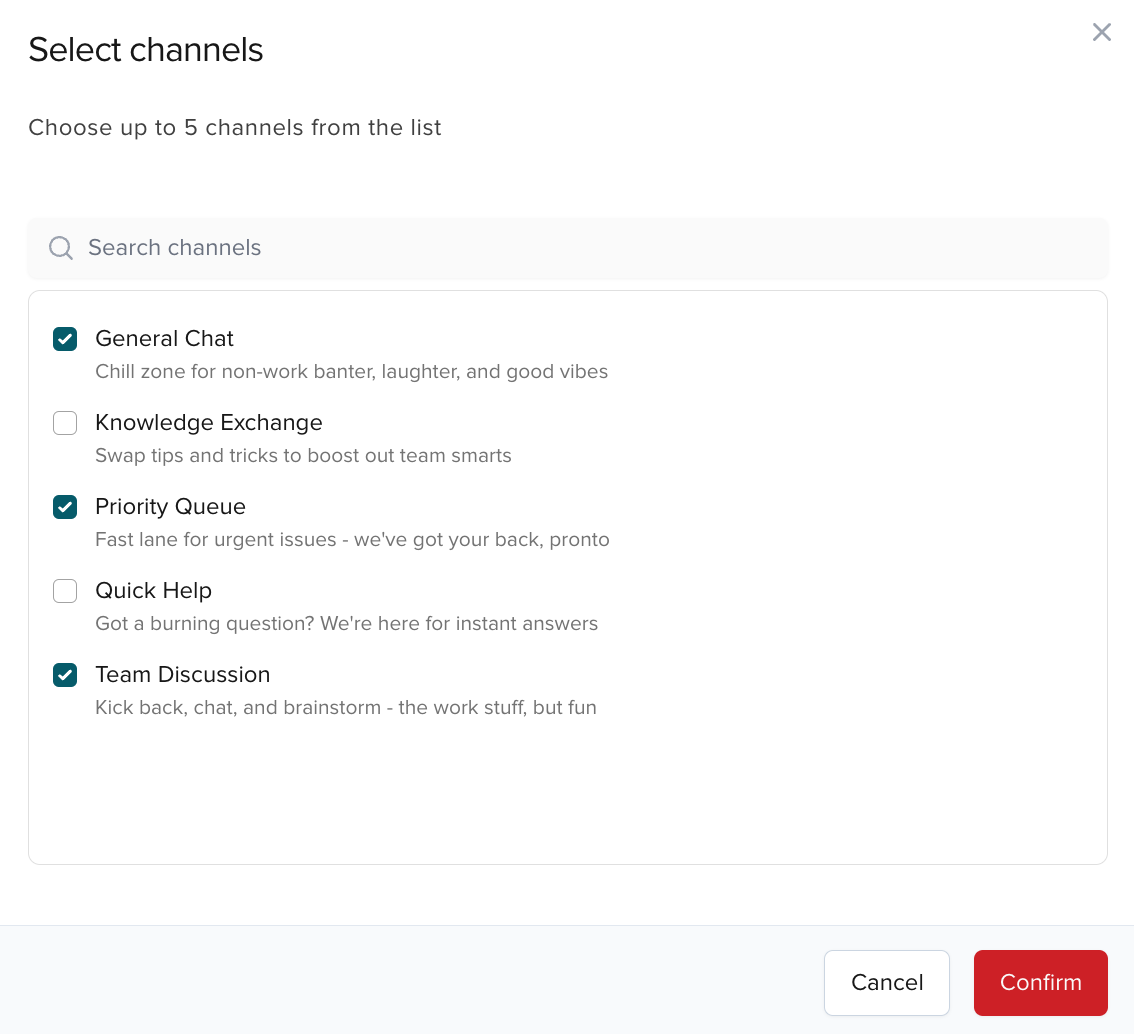Uncheck the Priority Queue channel
Image resolution: width=1134 pixels, height=1034 pixels.
click(64, 507)
